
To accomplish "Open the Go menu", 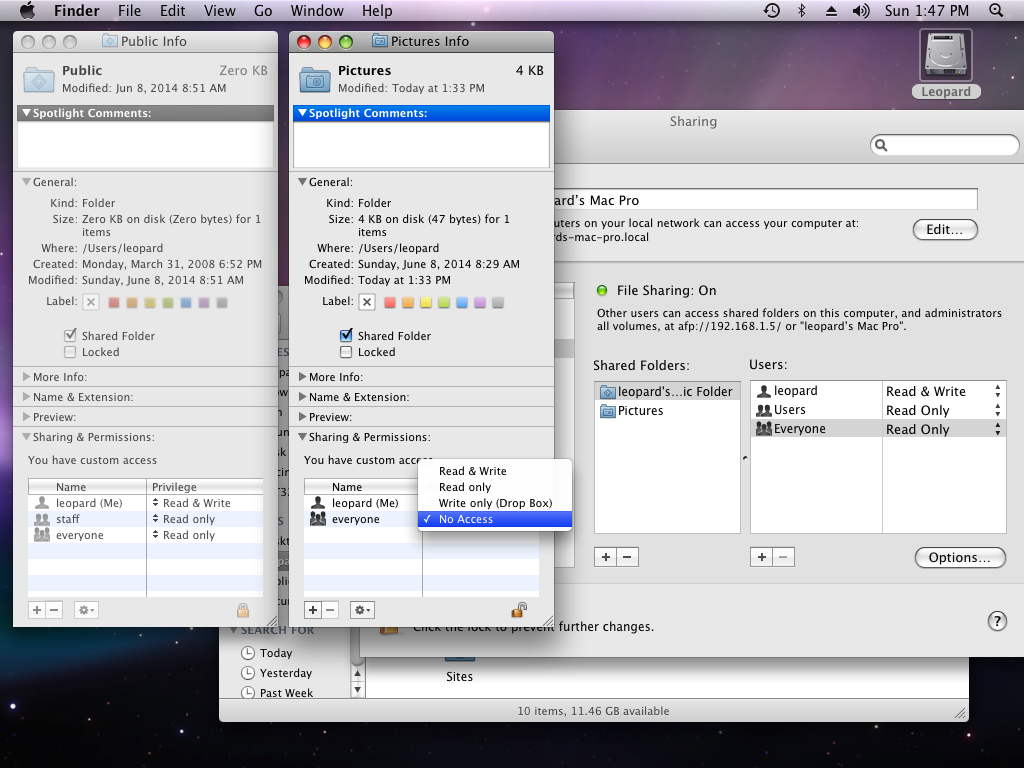I will click(x=263, y=10).
